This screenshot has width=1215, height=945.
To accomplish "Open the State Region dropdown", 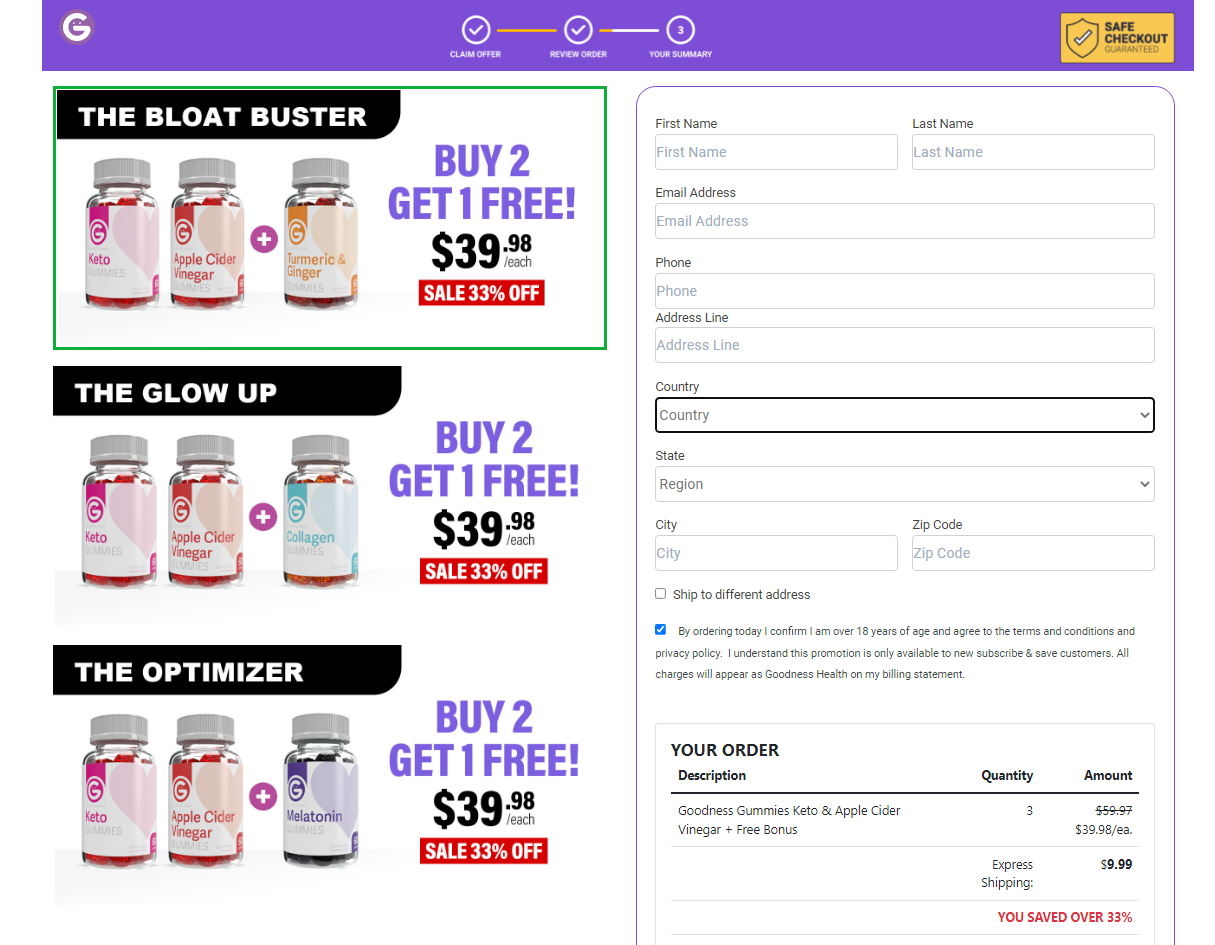I will (x=904, y=484).
